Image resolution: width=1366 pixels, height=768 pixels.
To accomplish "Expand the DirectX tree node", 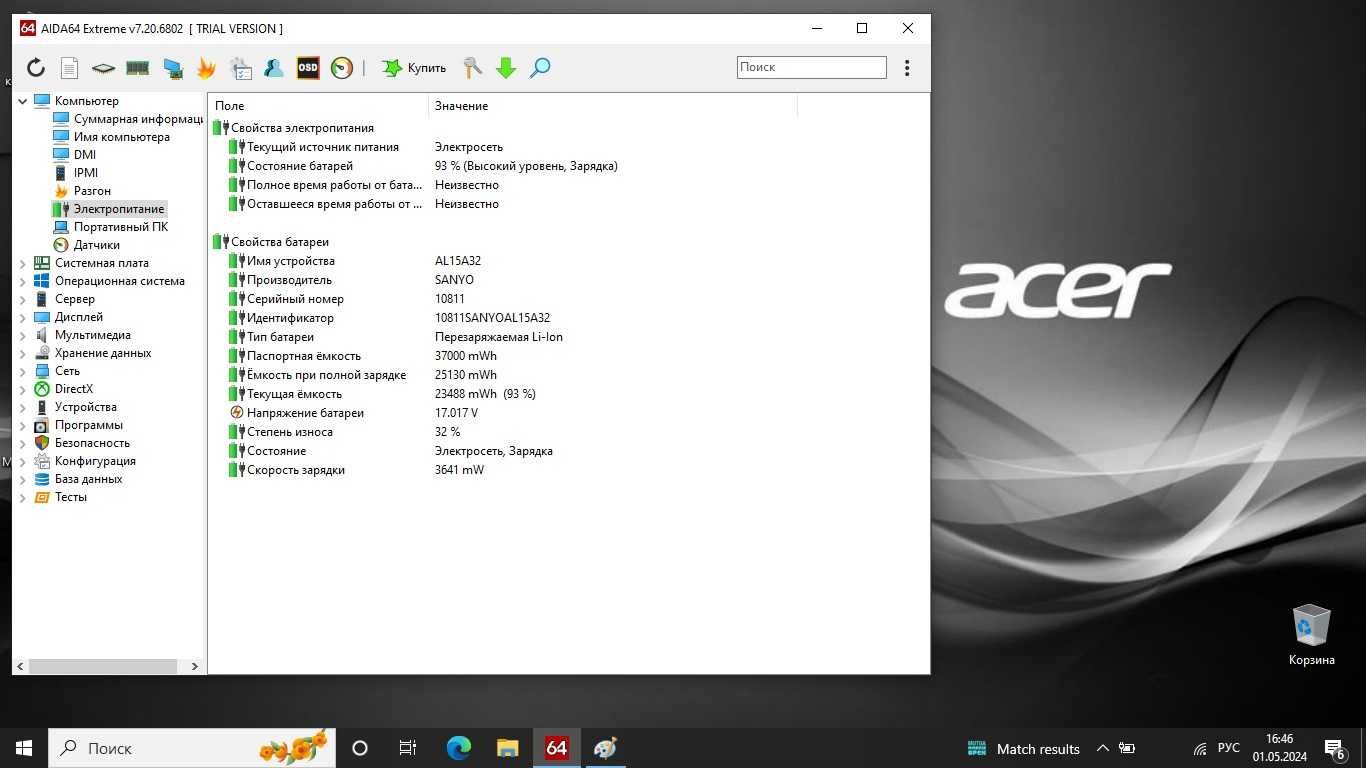I will (x=23, y=389).
